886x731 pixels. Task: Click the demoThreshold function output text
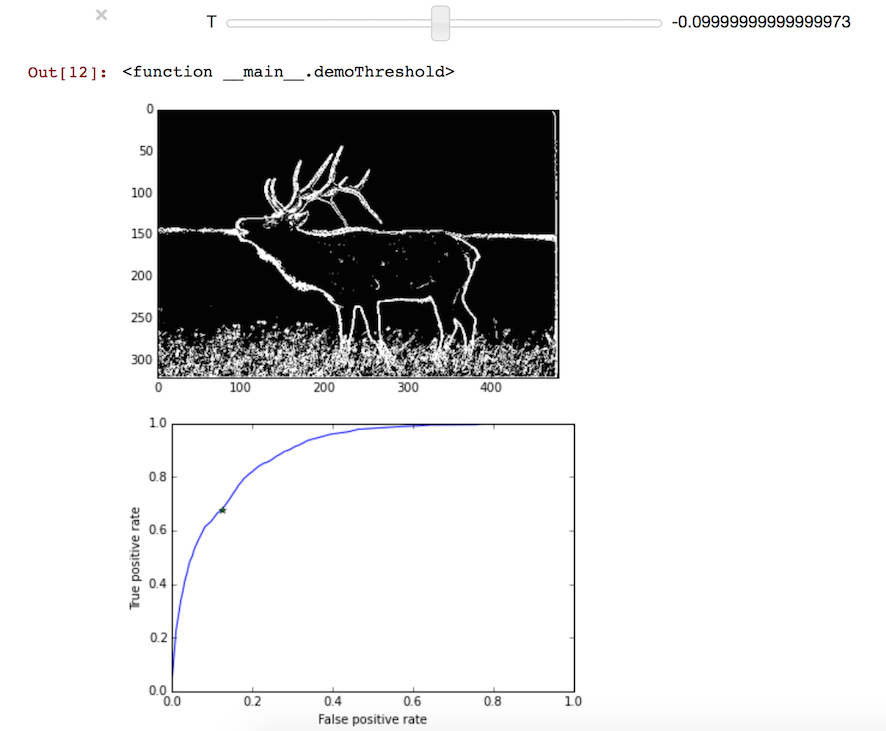pyautogui.click(x=288, y=72)
